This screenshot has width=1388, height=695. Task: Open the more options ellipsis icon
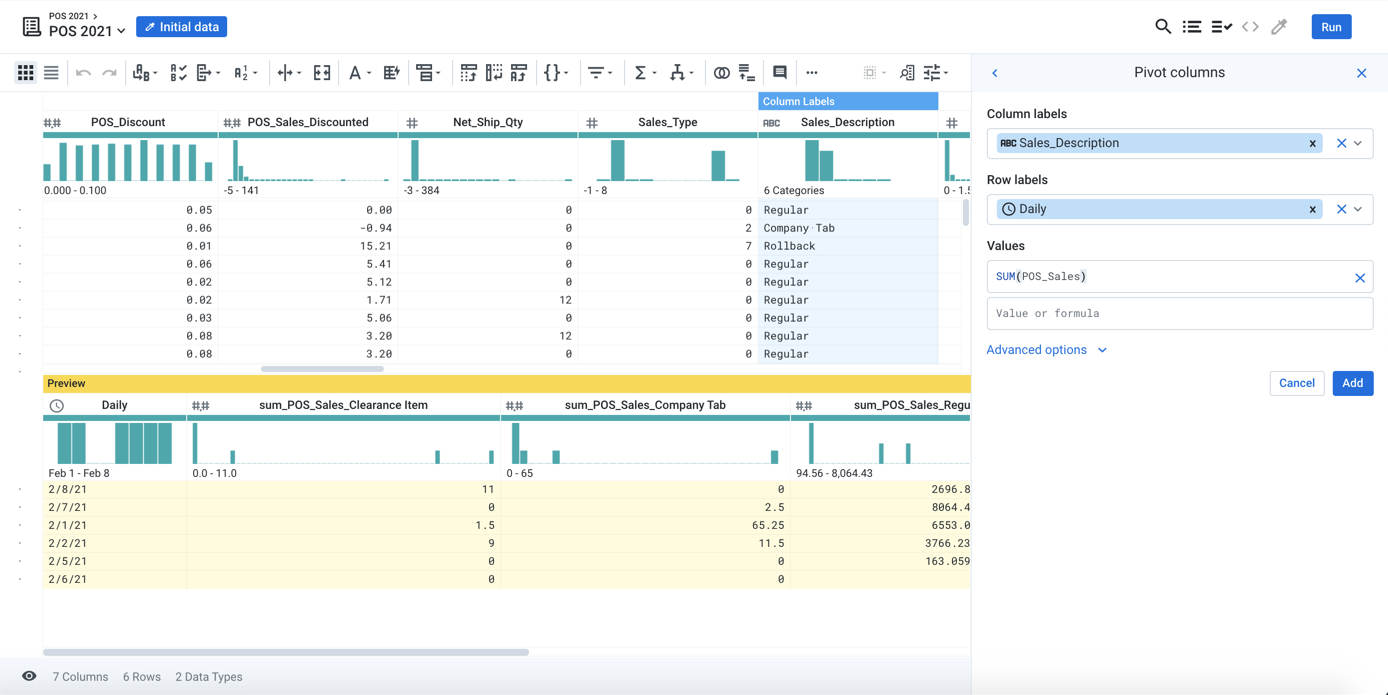pos(812,72)
